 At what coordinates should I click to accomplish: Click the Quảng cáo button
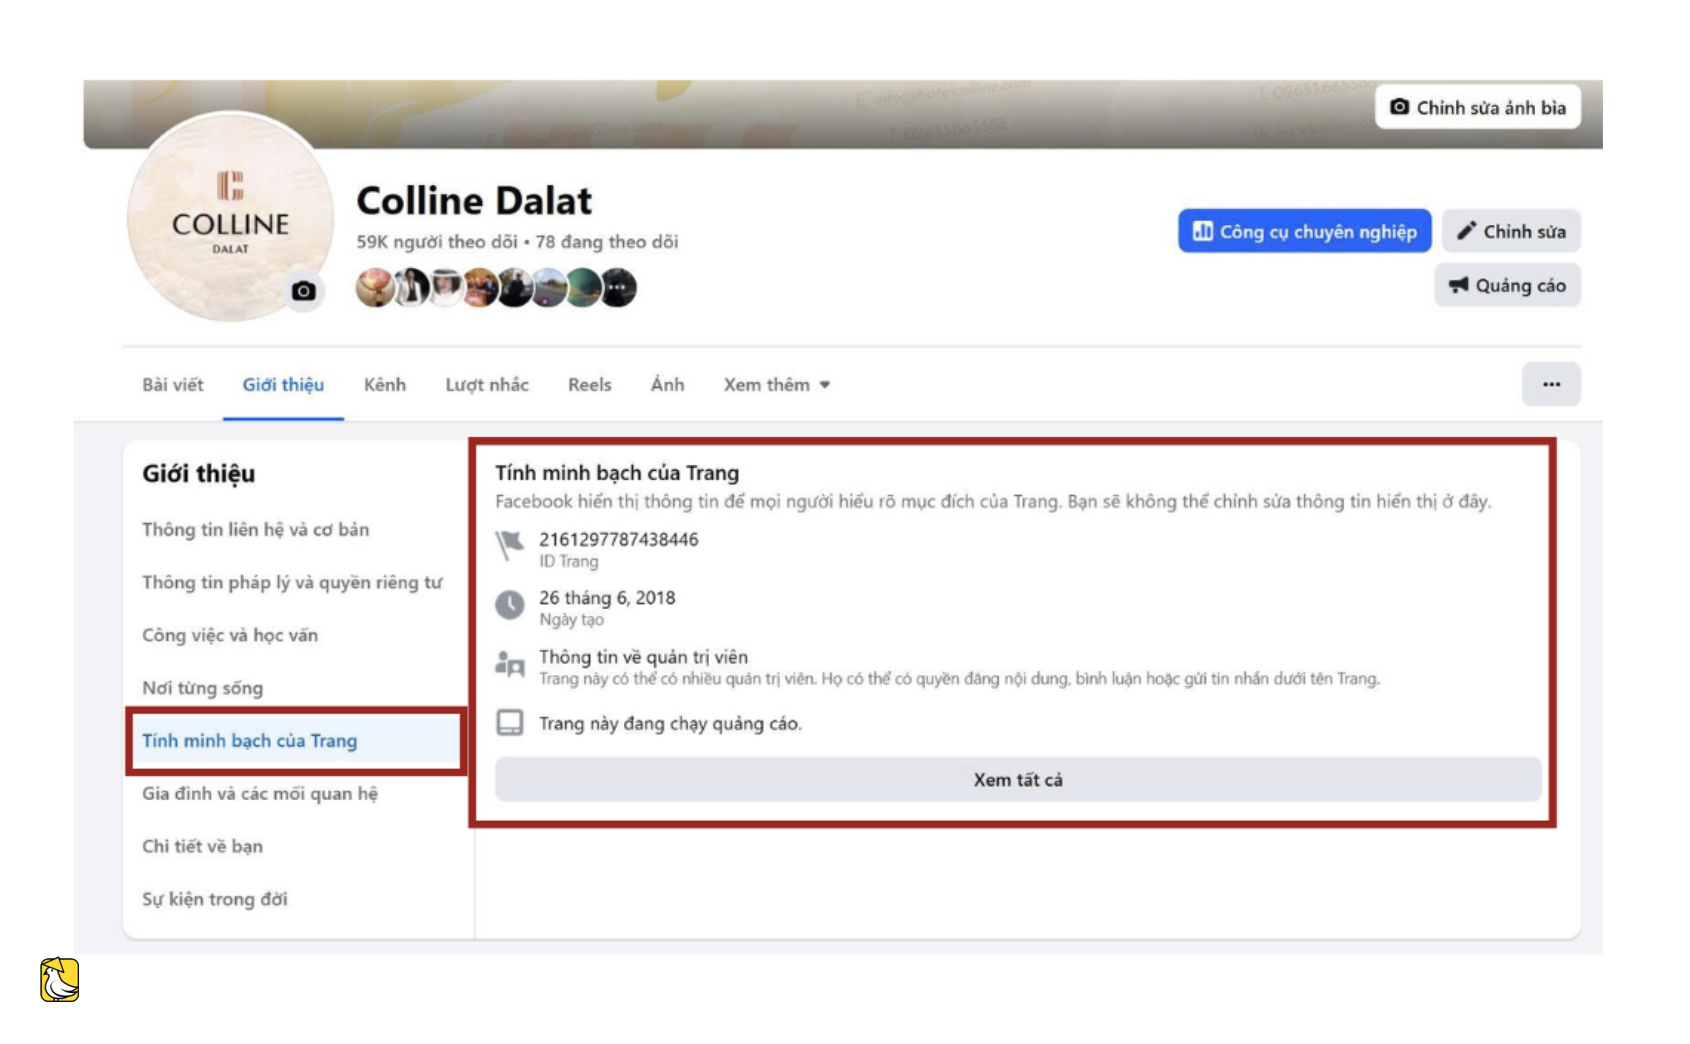(x=1507, y=285)
